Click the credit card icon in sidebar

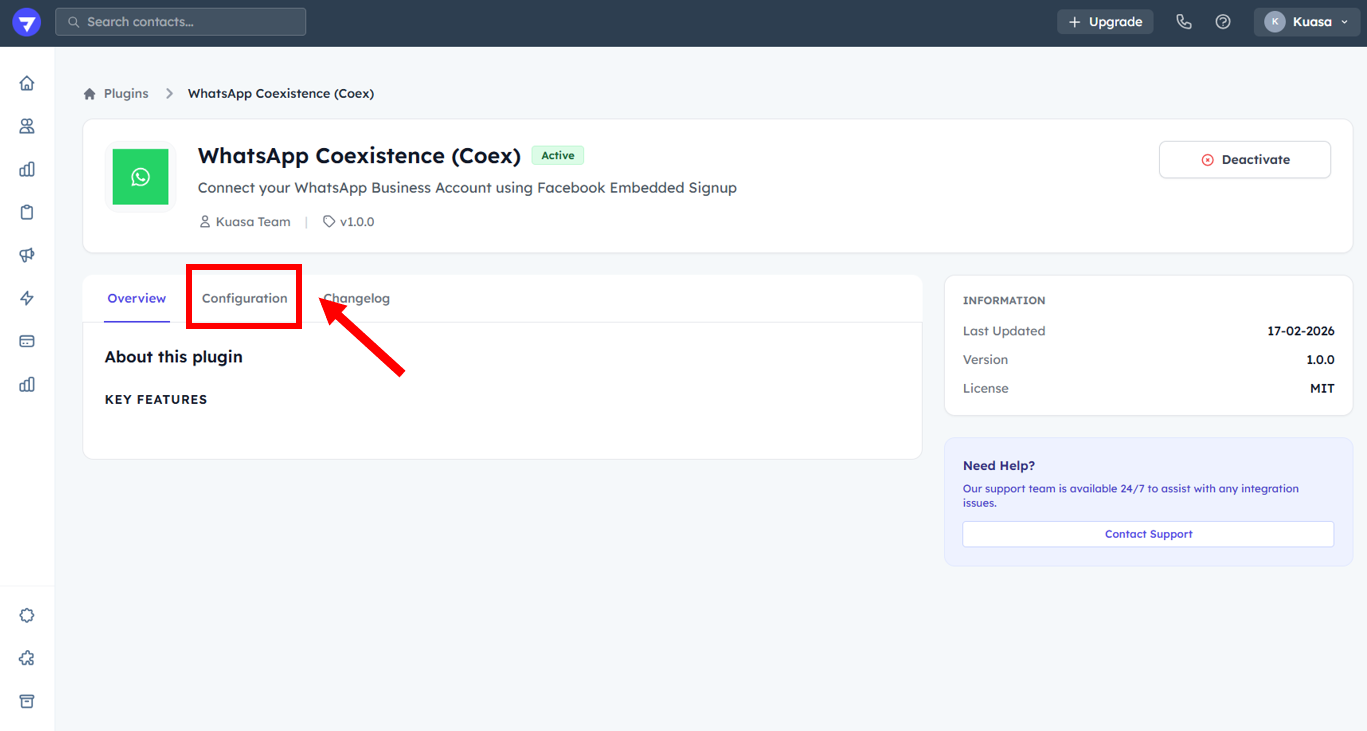coord(27,341)
